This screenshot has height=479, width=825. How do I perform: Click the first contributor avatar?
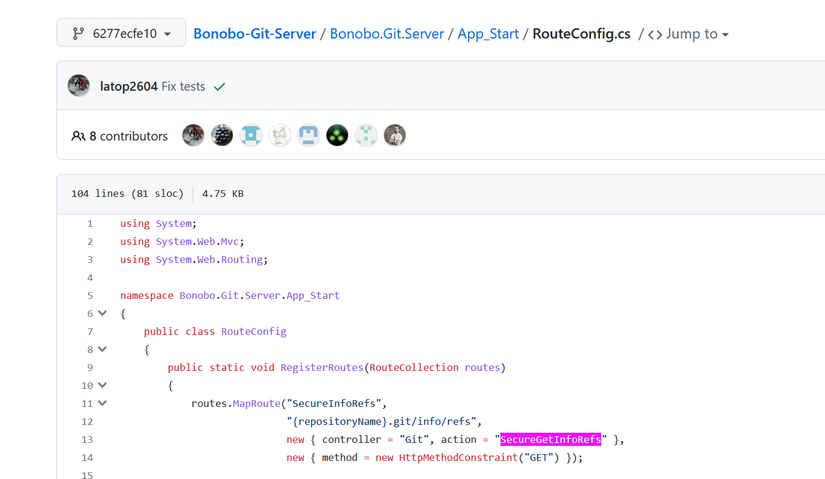tap(193, 136)
